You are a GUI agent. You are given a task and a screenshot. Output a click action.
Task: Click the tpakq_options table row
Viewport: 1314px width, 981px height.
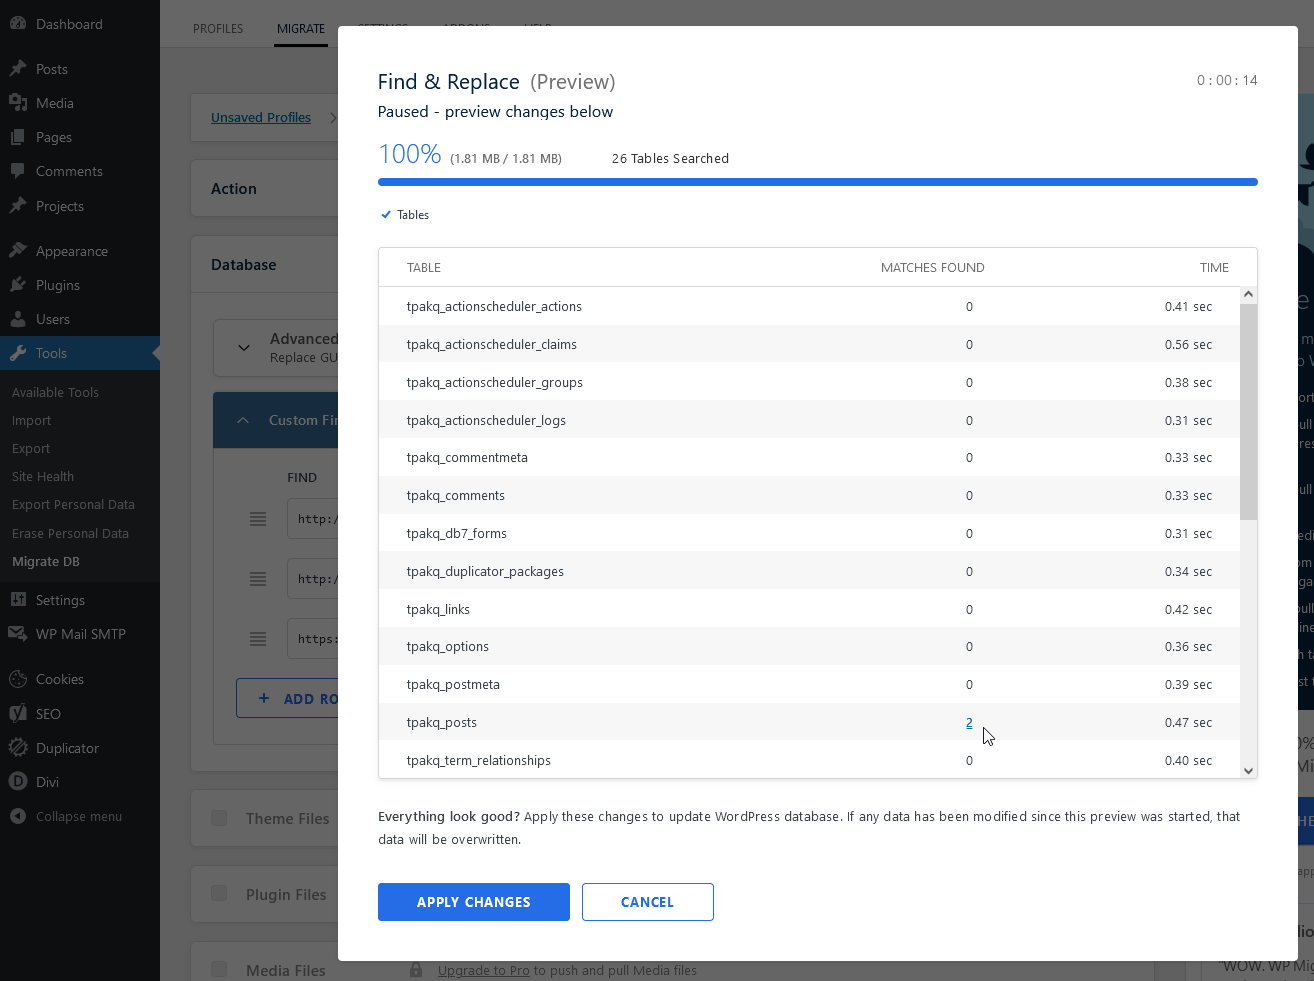click(x=809, y=647)
